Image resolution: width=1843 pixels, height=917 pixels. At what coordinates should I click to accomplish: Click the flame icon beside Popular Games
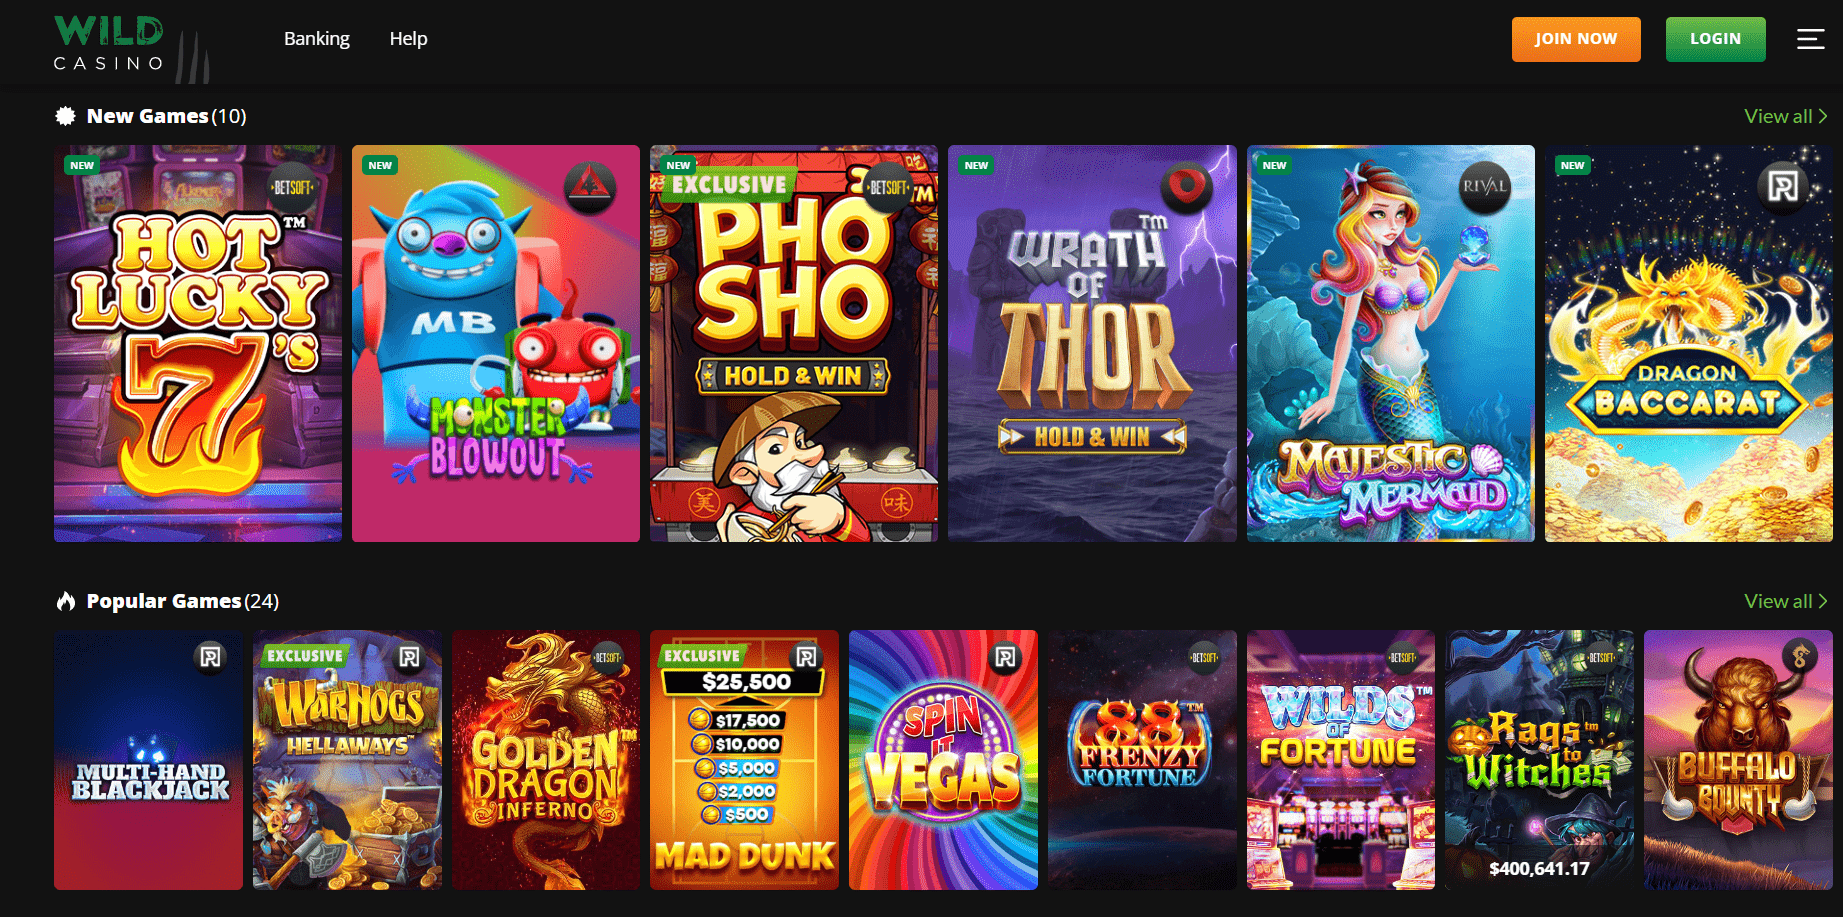66,601
